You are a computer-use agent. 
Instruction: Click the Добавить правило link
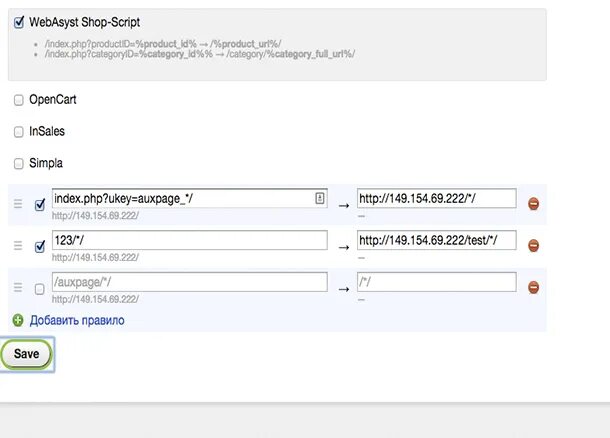pos(77,320)
